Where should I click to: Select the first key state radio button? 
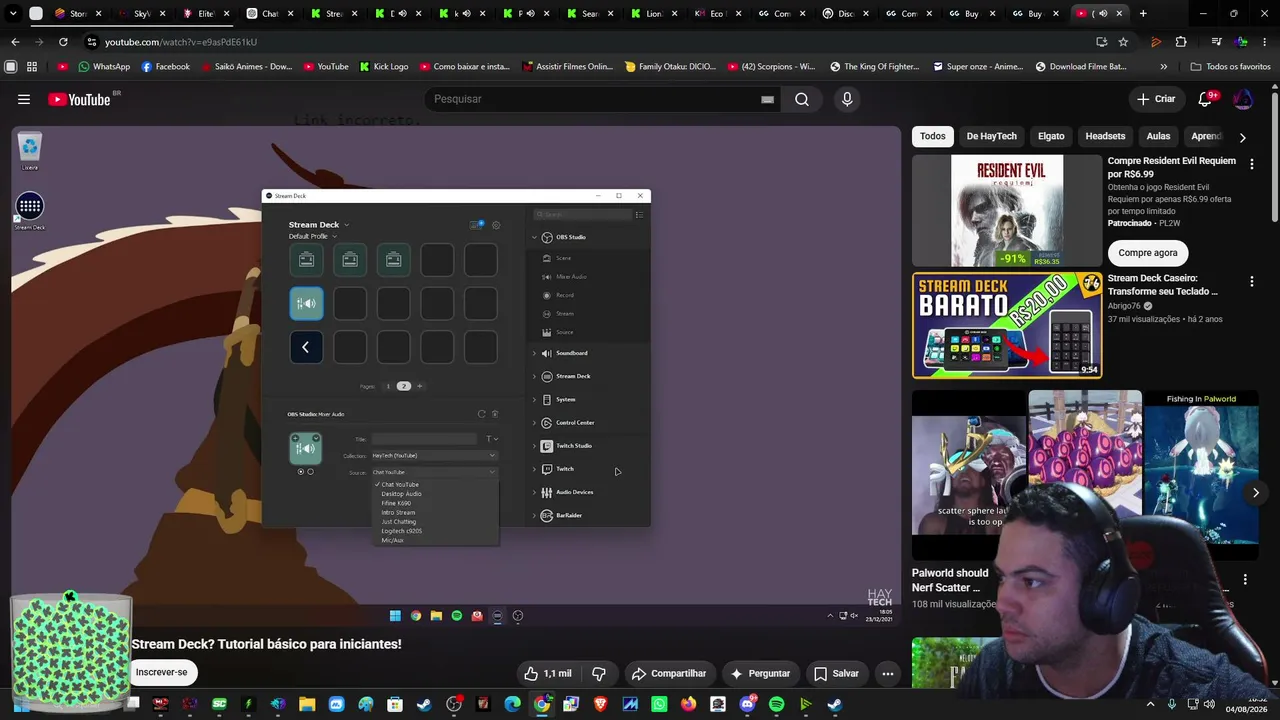click(x=301, y=472)
